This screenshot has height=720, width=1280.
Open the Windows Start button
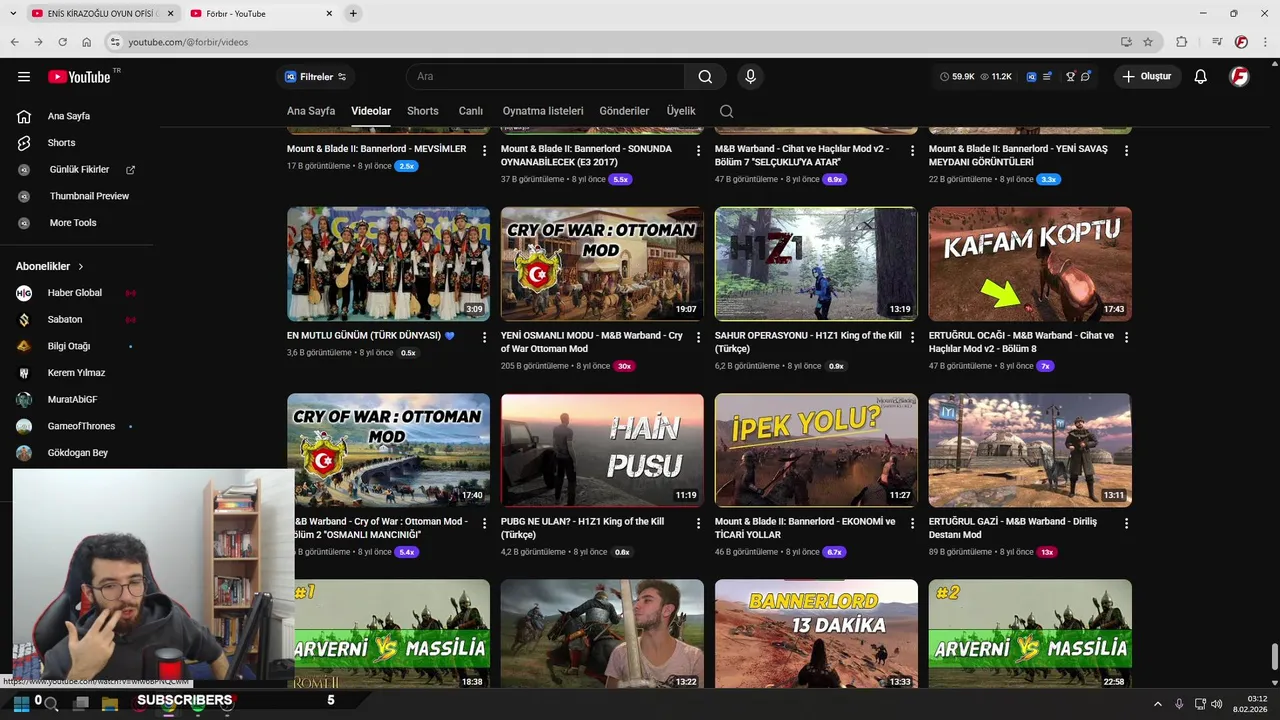pyautogui.click(x=20, y=704)
